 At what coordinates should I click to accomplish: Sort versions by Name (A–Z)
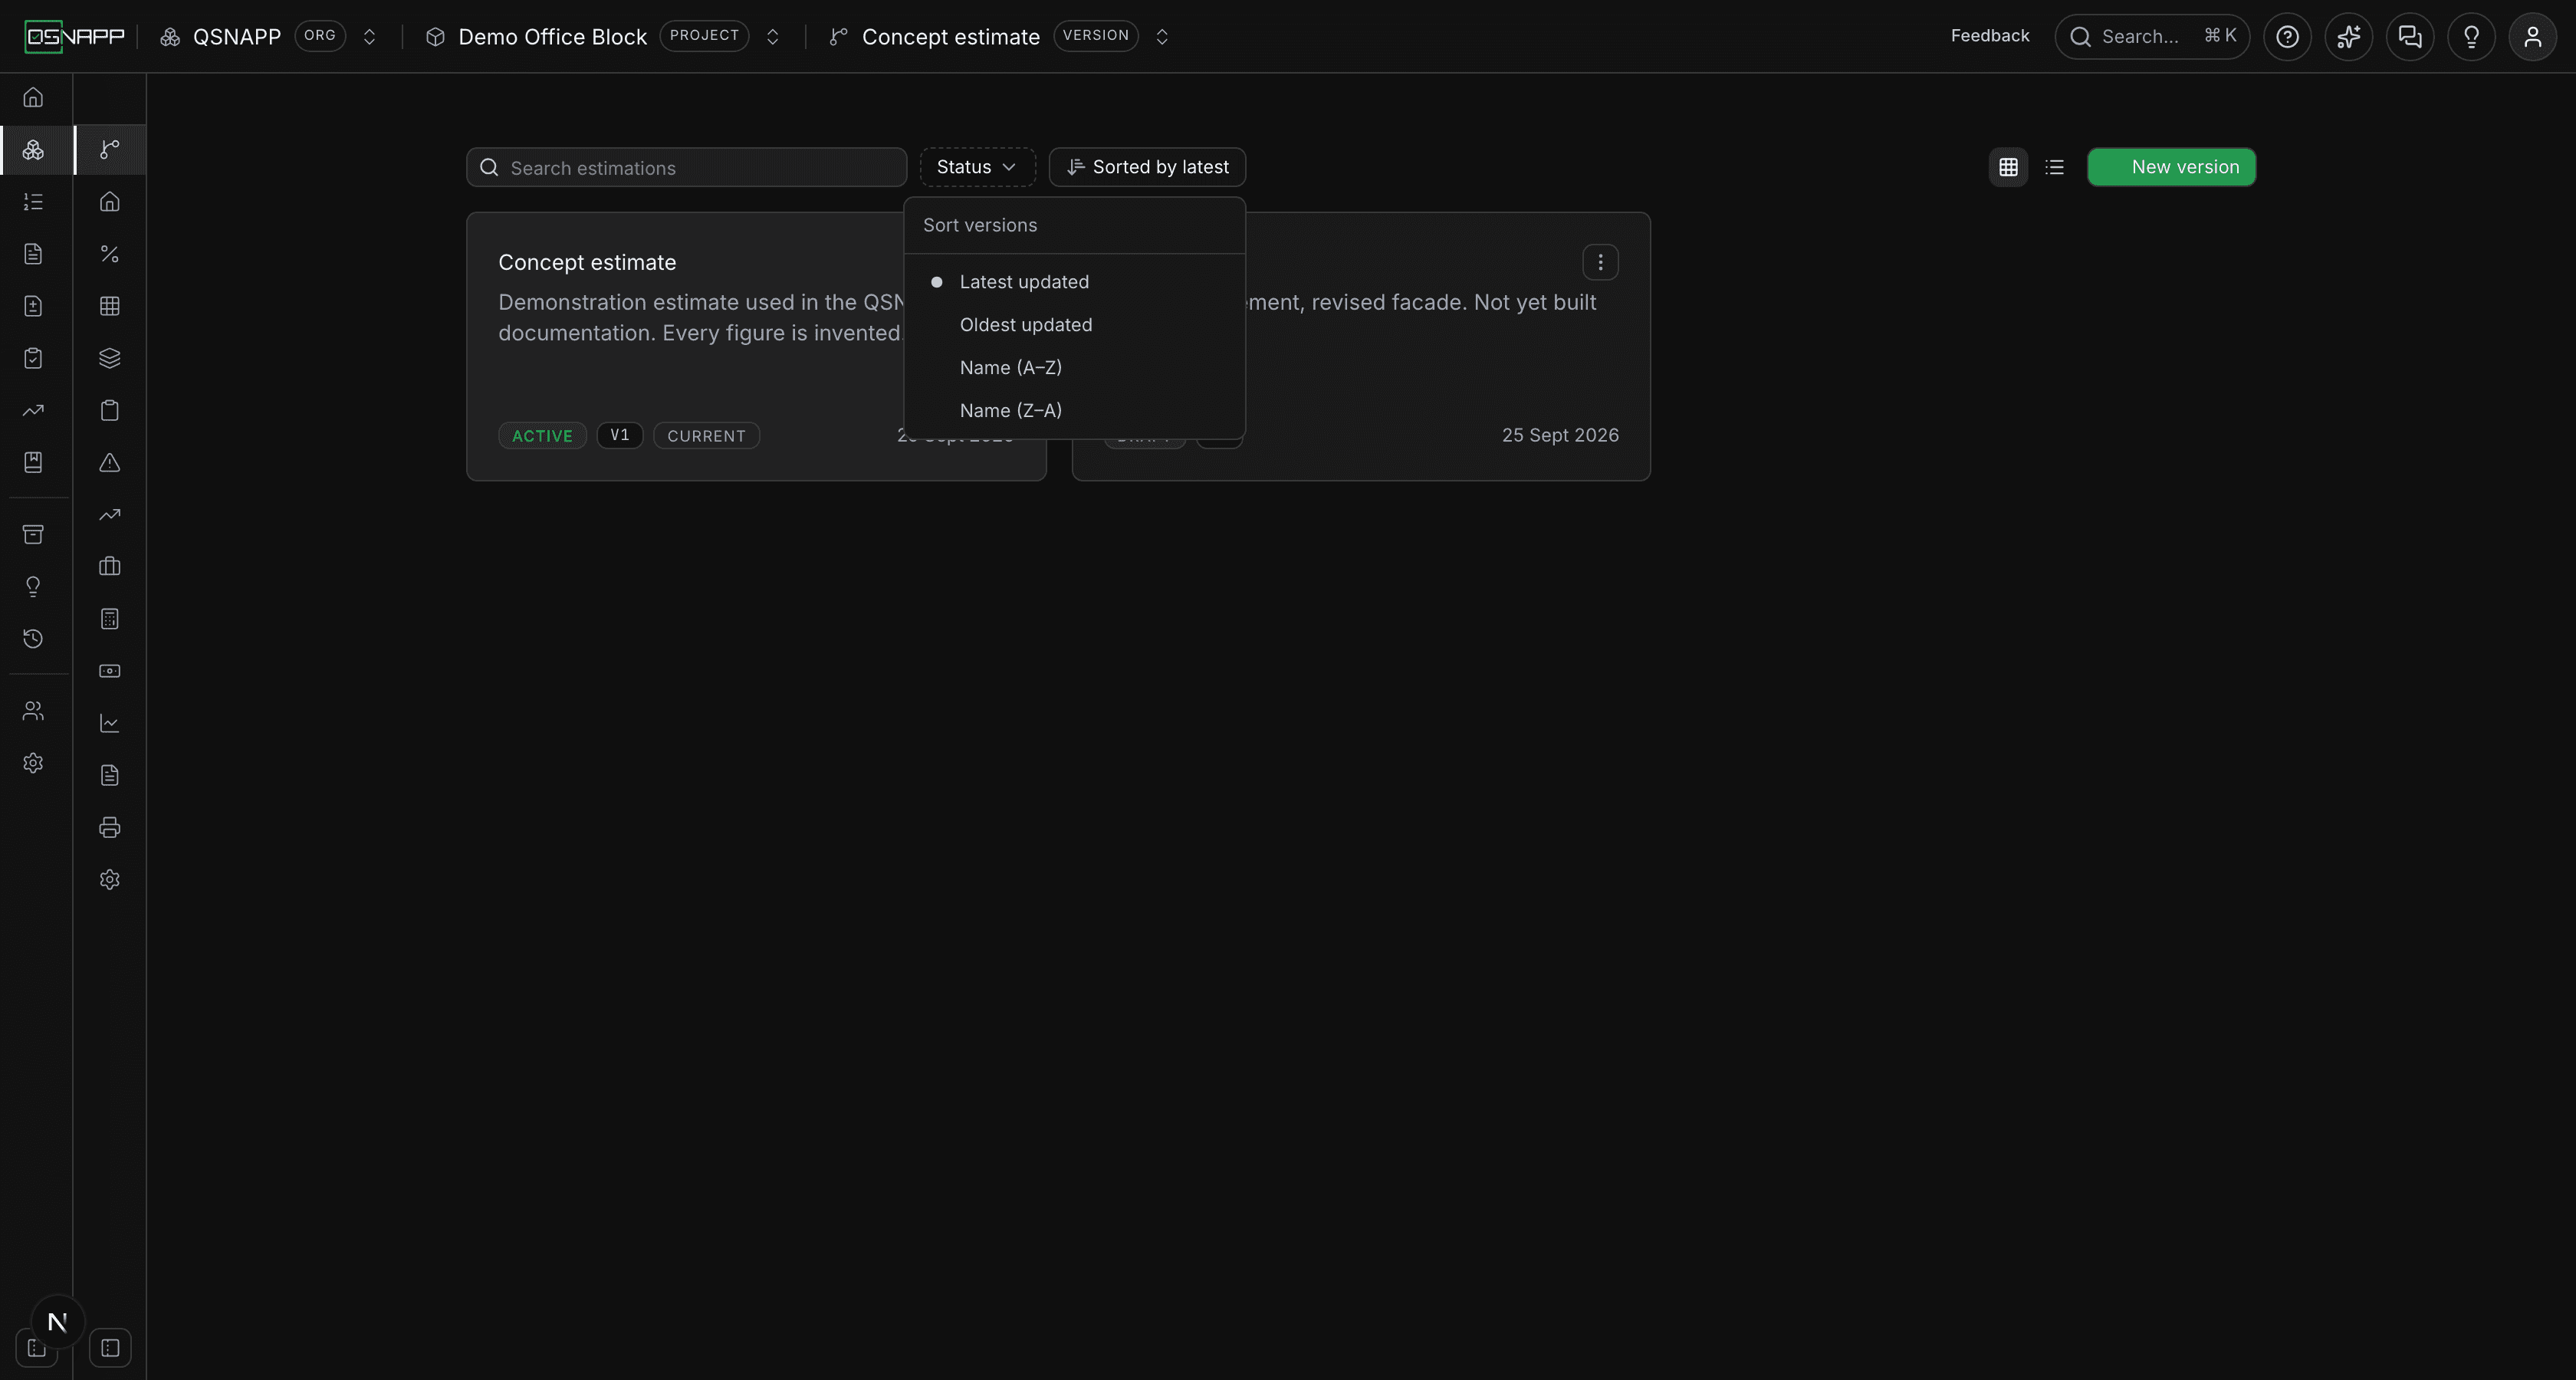coord(1074,368)
